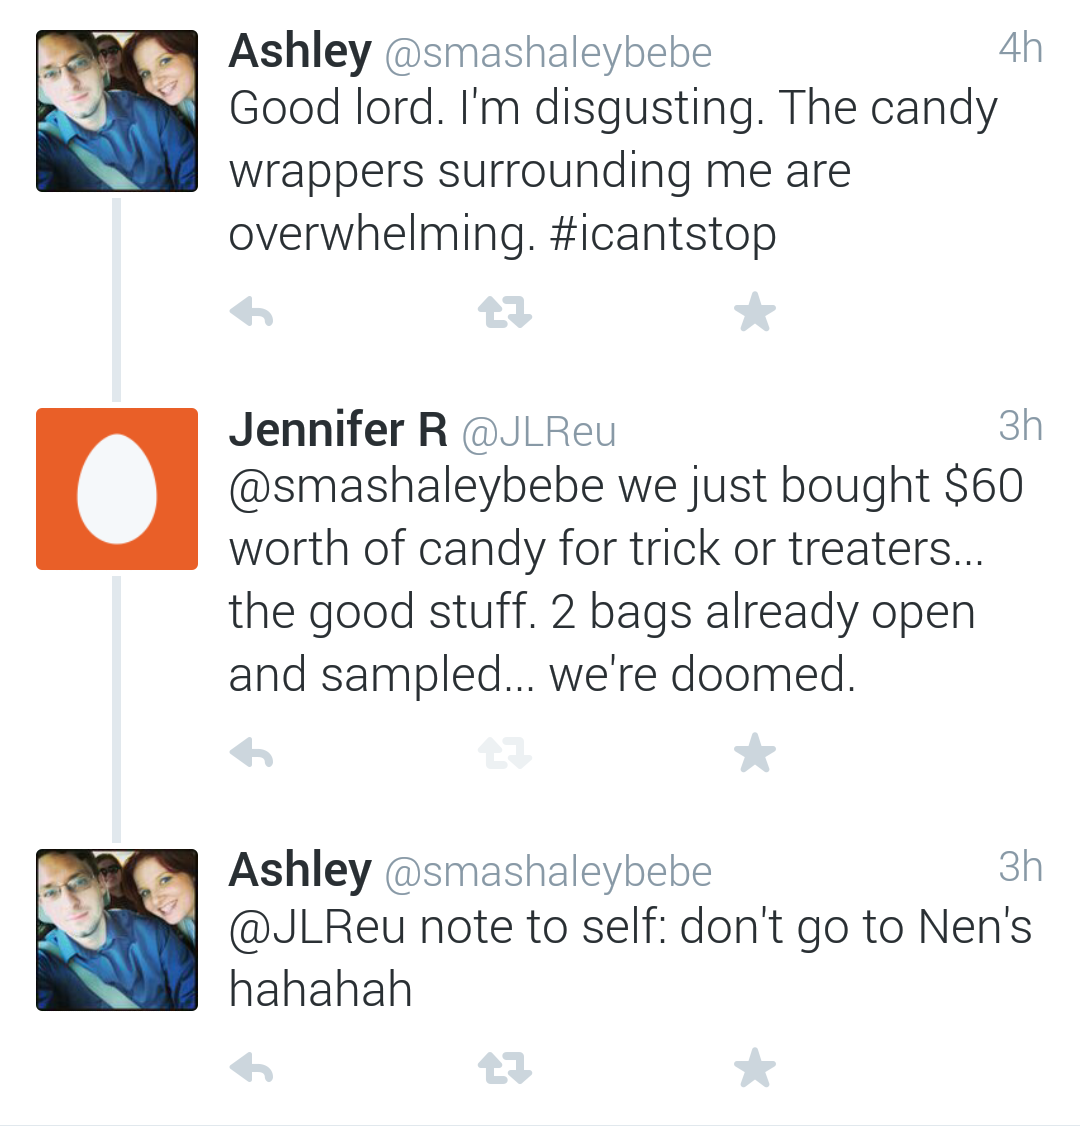
Task: Open @smashaleybebe mention in Jennifer's reply
Action: pos(416,487)
